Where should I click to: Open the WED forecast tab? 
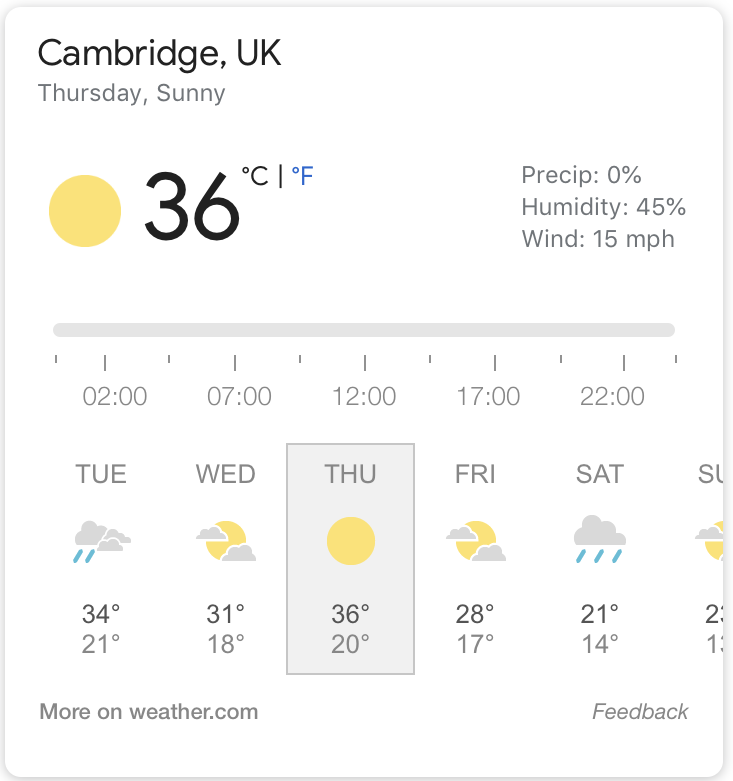click(x=226, y=558)
